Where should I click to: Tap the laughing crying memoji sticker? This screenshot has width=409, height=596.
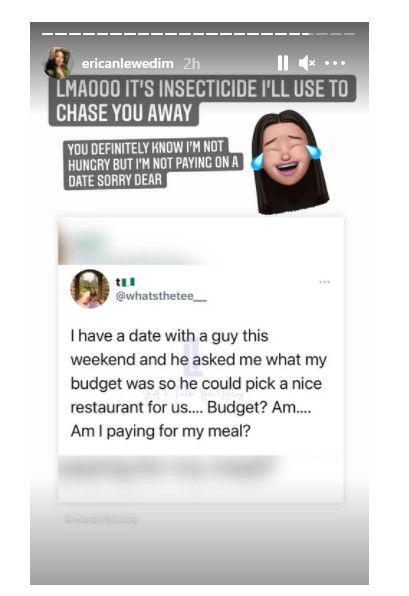[x=289, y=163]
